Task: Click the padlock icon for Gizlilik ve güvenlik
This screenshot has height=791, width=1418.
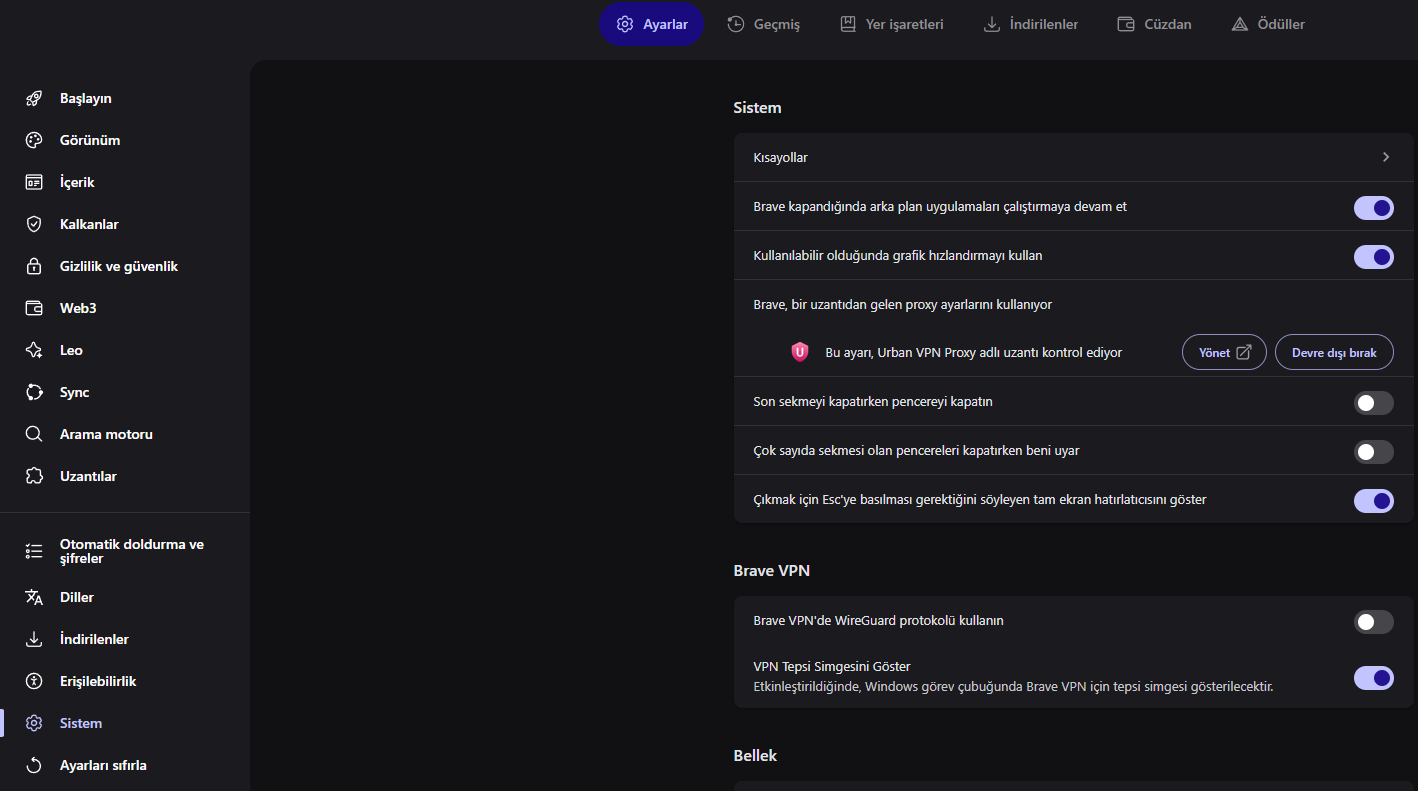Action: (34, 266)
